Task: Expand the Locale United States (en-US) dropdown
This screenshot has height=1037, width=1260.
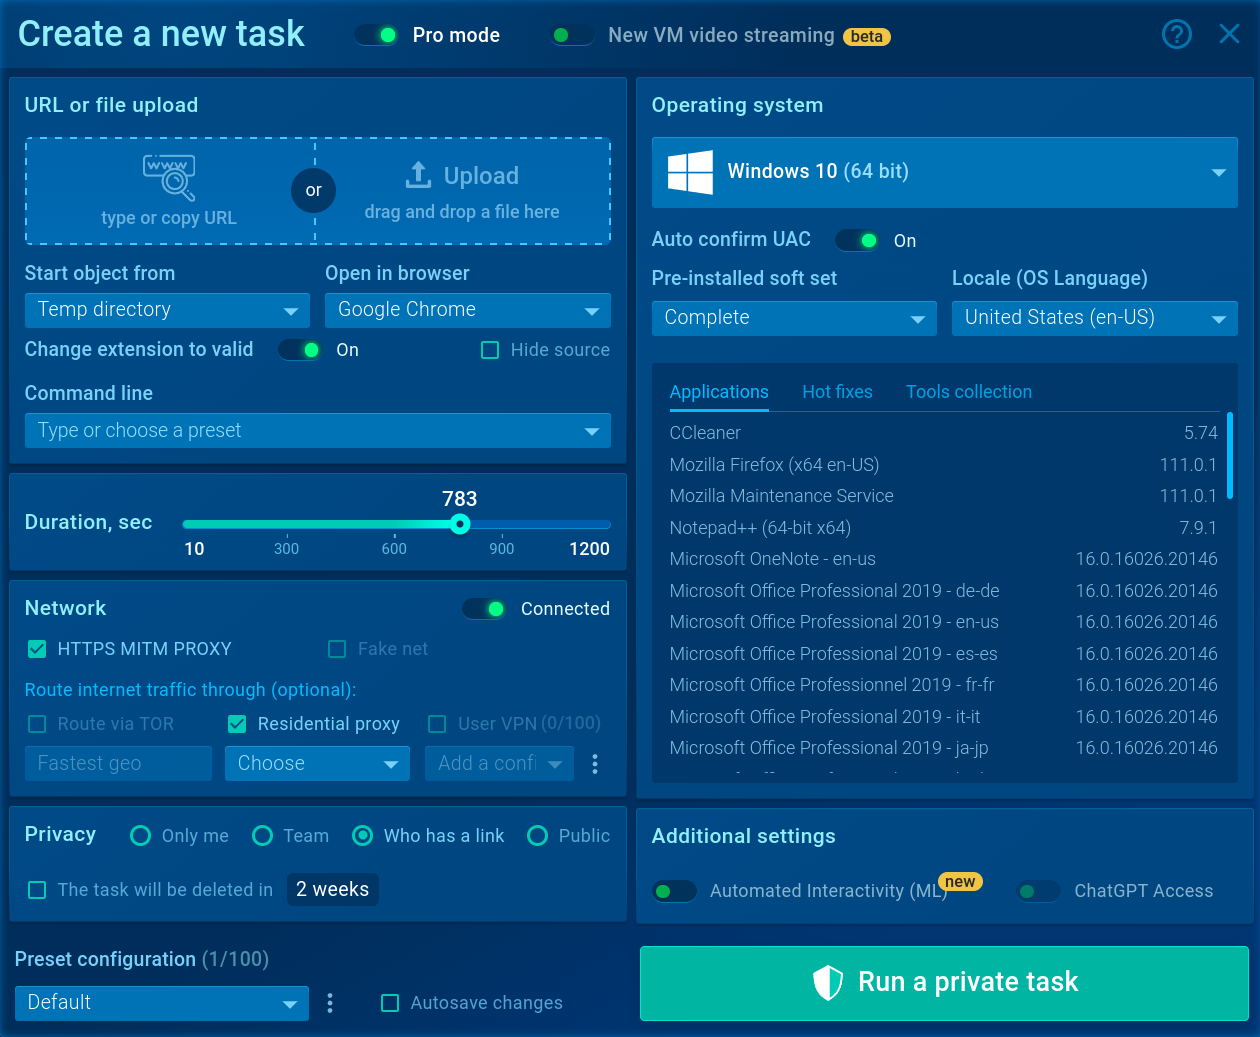Action: 1095,318
